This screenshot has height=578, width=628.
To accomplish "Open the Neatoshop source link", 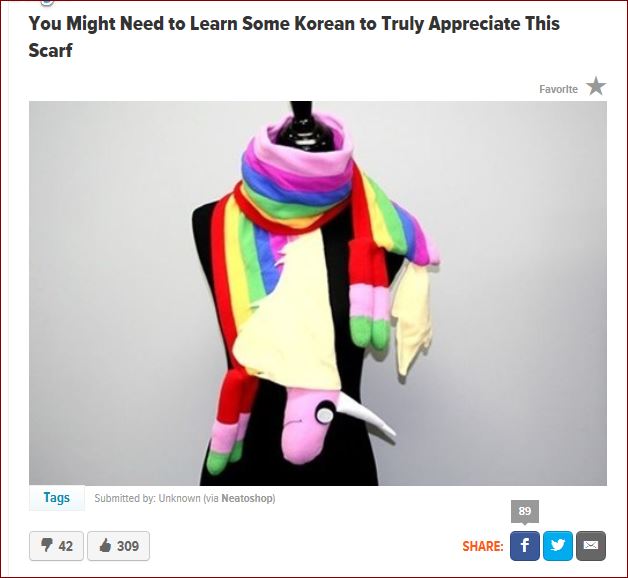I will coord(247,498).
